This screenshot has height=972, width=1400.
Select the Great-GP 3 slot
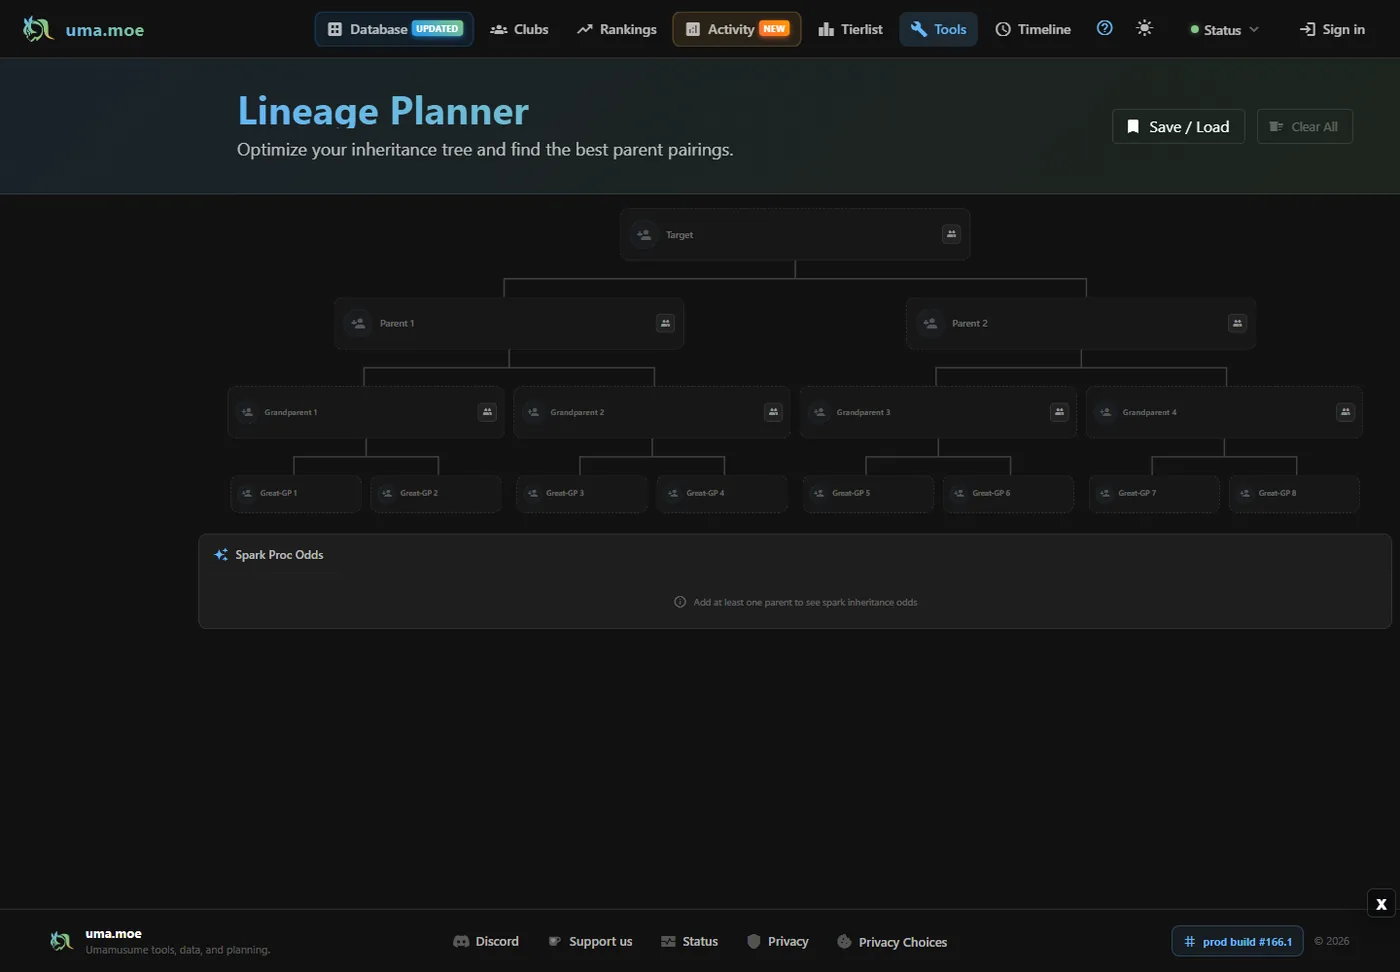(x=582, y=493)
